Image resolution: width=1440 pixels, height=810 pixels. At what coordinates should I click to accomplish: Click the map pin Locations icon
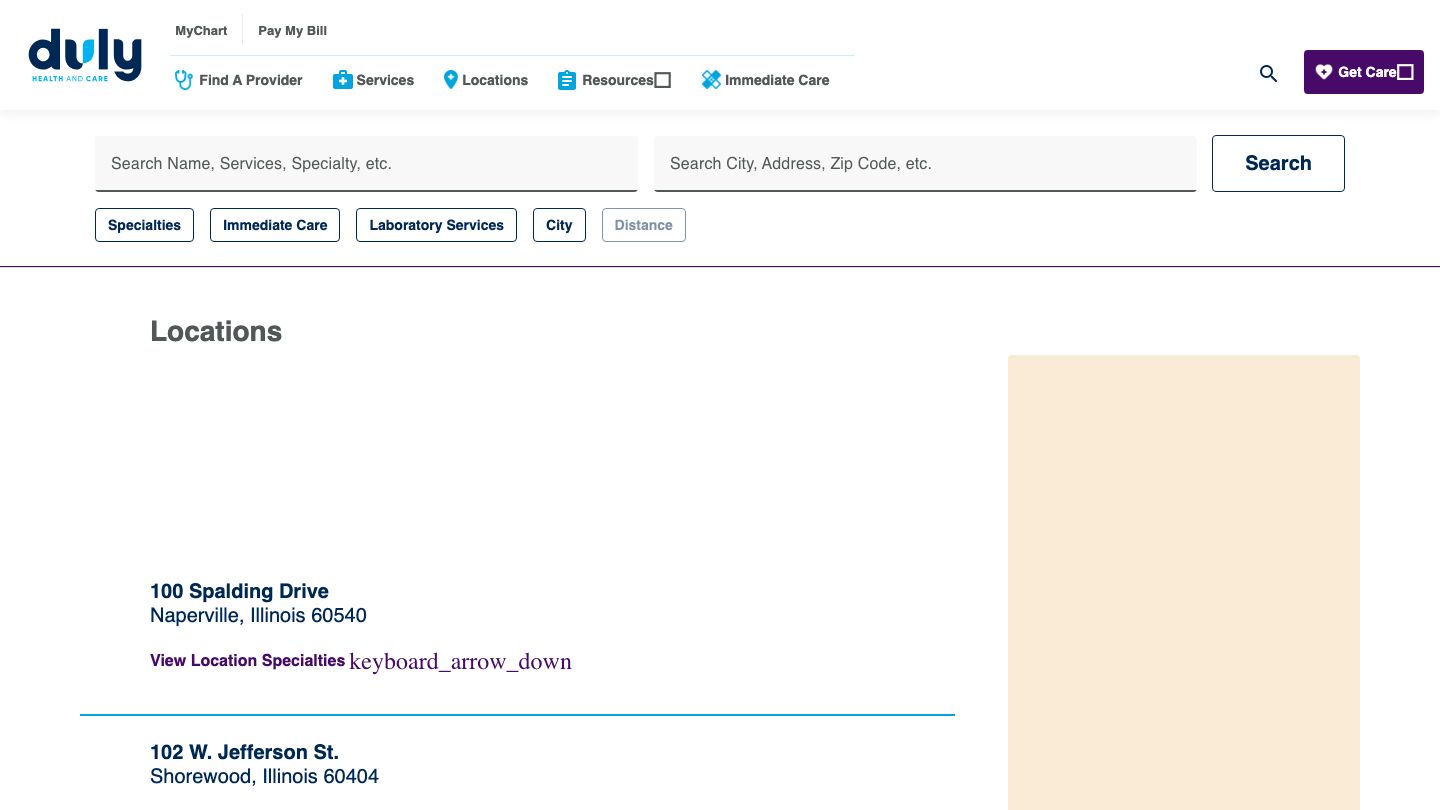pos(450,80)
